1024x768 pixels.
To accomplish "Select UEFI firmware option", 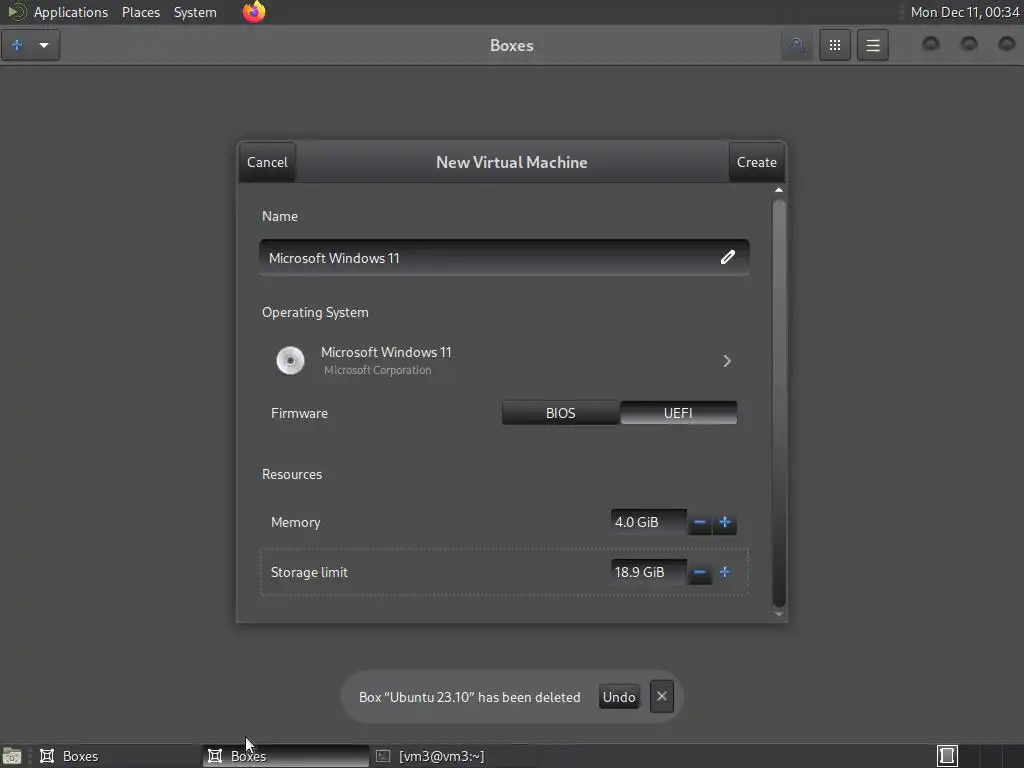I will (x=678, y=413).
